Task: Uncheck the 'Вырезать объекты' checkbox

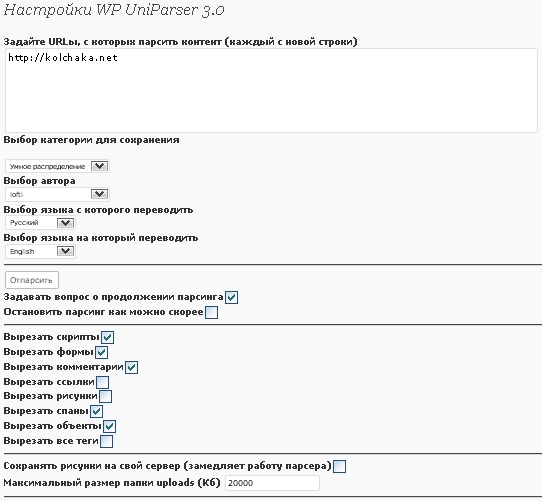Action: pyautogui.click(x=110, y=426)
